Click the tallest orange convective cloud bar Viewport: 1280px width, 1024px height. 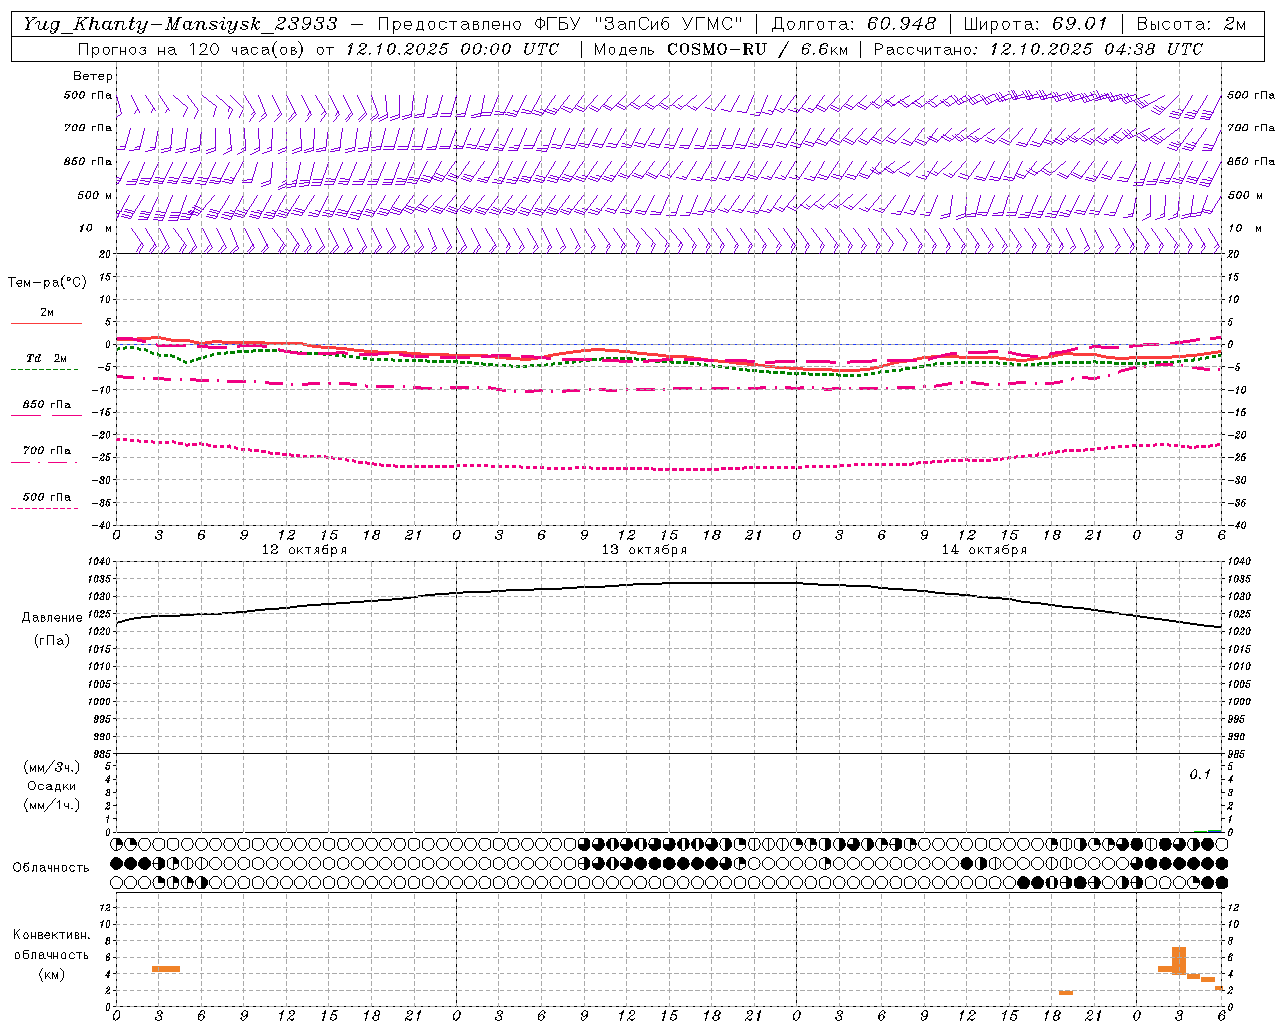(1179, 961)
